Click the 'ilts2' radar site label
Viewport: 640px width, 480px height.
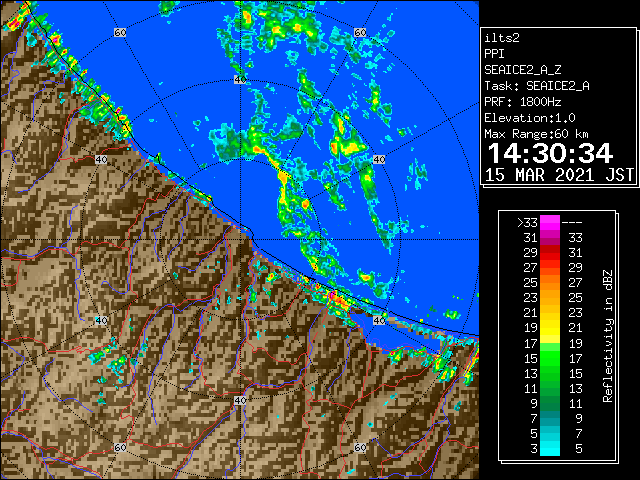[502, 38]
